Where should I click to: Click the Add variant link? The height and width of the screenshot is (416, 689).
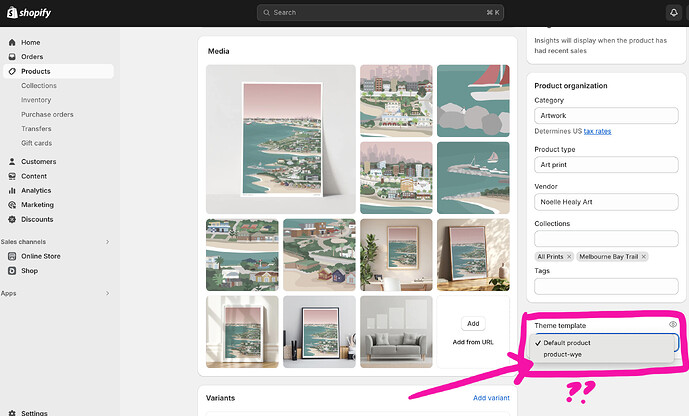click(x=491, y=398)
